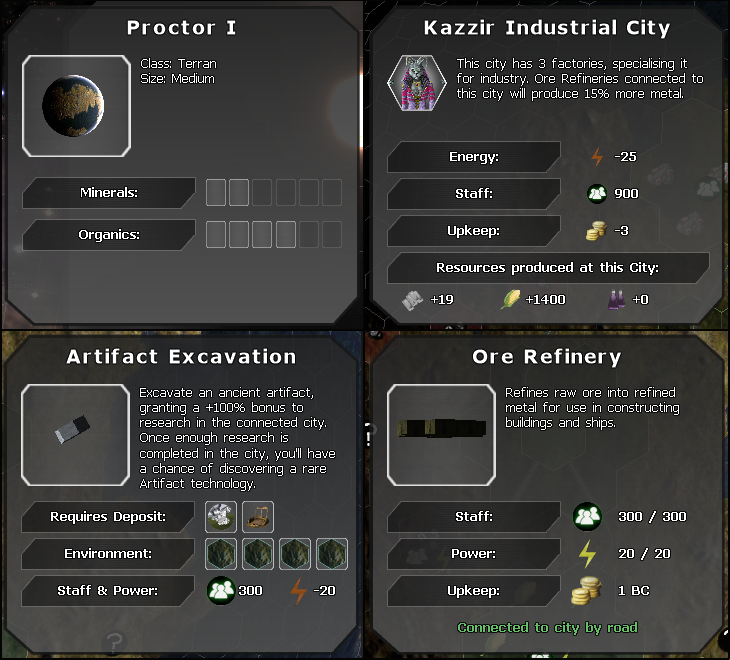This screenshot has height=660, width=730.
Task: Click the last Environment hex tile
Action: coord(332,554)
